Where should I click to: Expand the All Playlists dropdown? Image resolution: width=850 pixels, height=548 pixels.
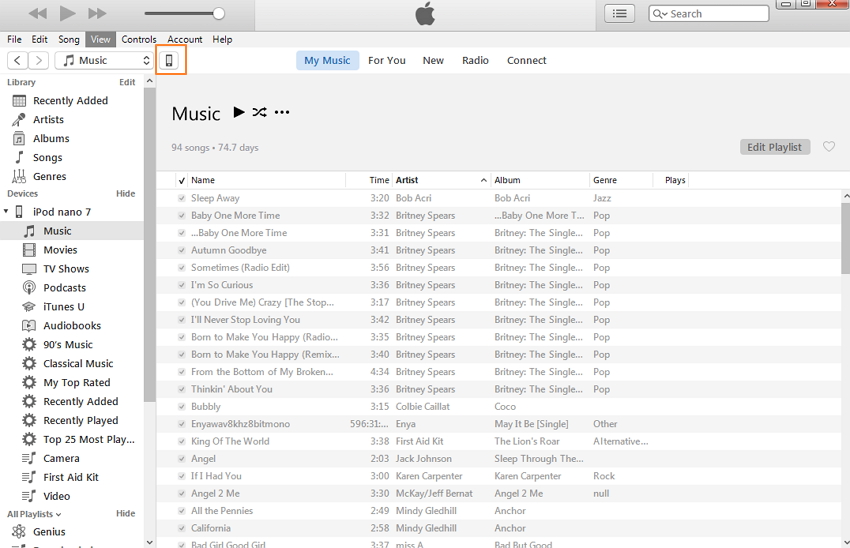pyautogui.click(x=34, y=514)
